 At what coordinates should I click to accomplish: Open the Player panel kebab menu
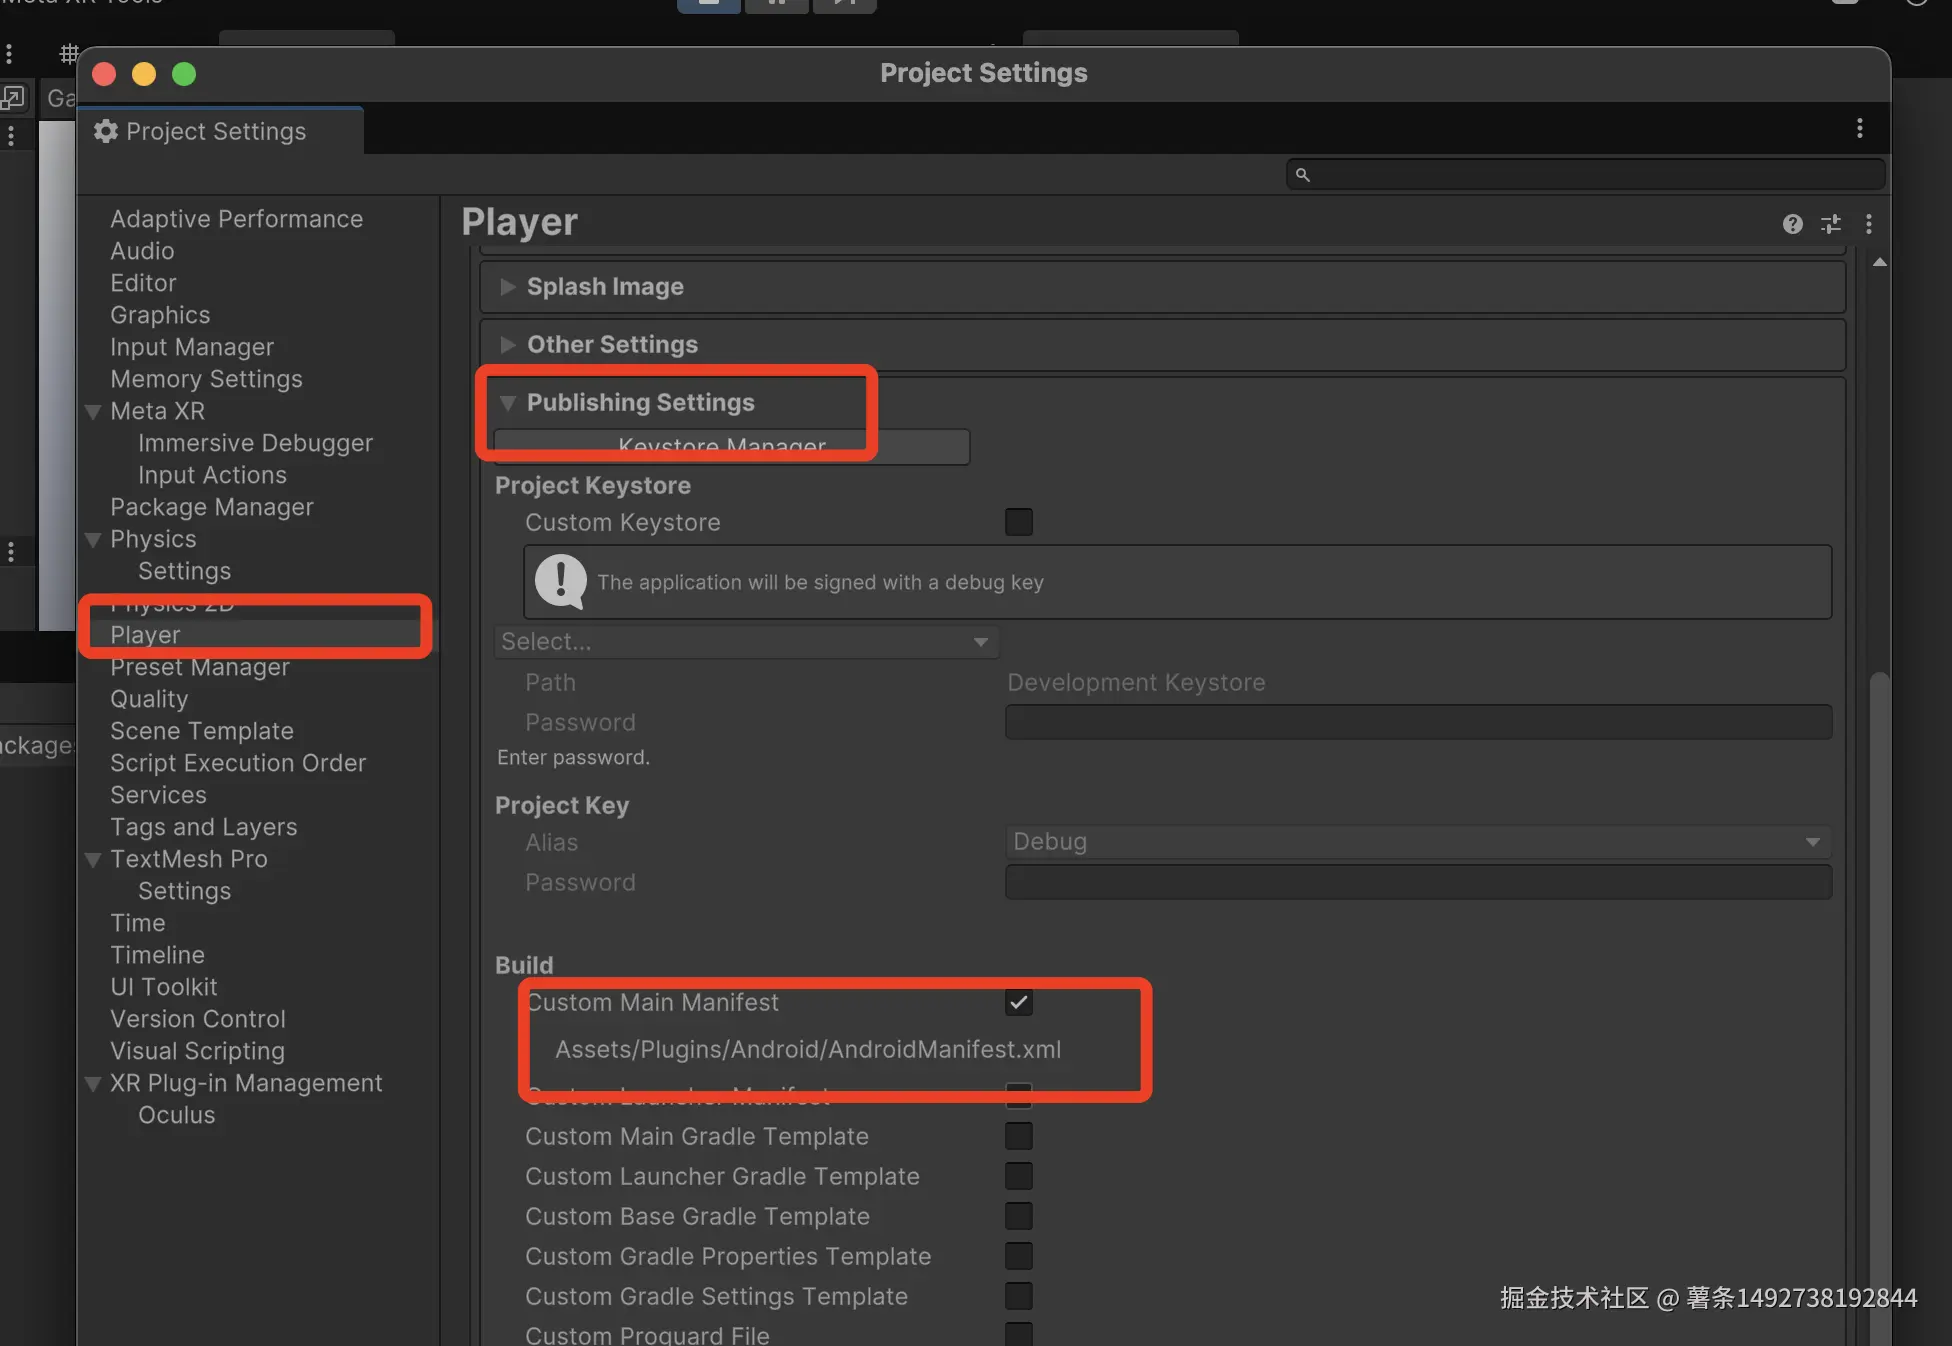(1868, 224)
